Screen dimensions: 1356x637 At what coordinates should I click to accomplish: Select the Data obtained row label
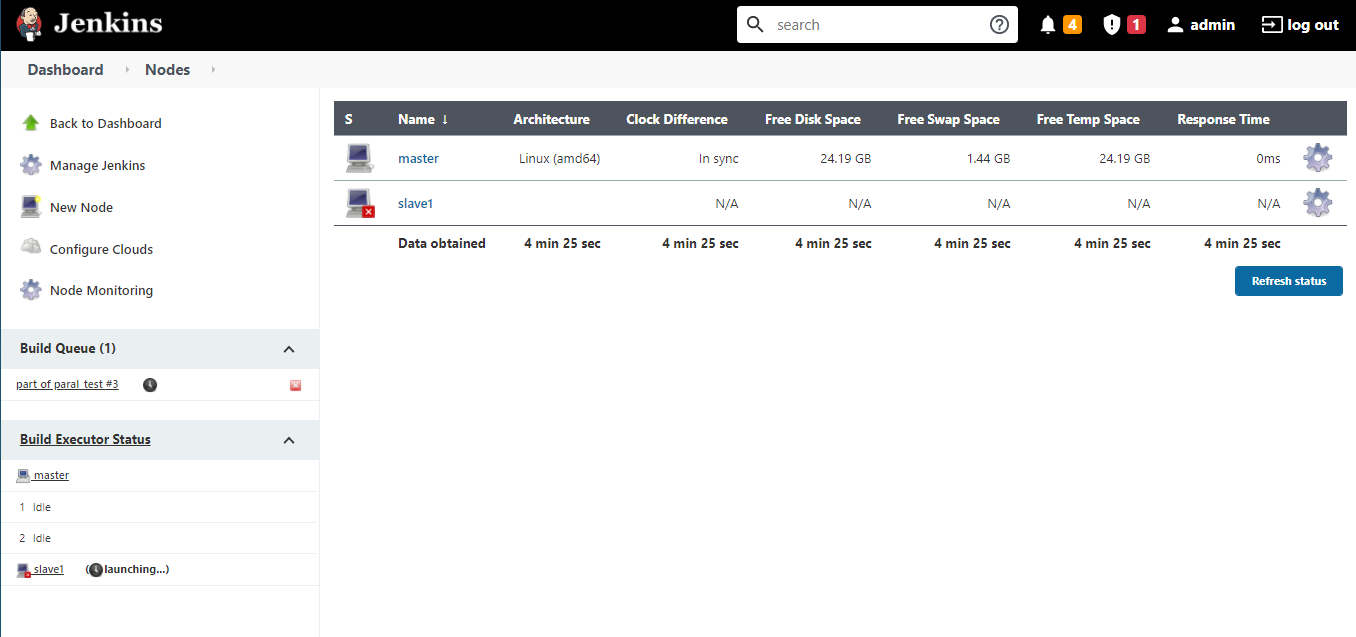point(442,243)
